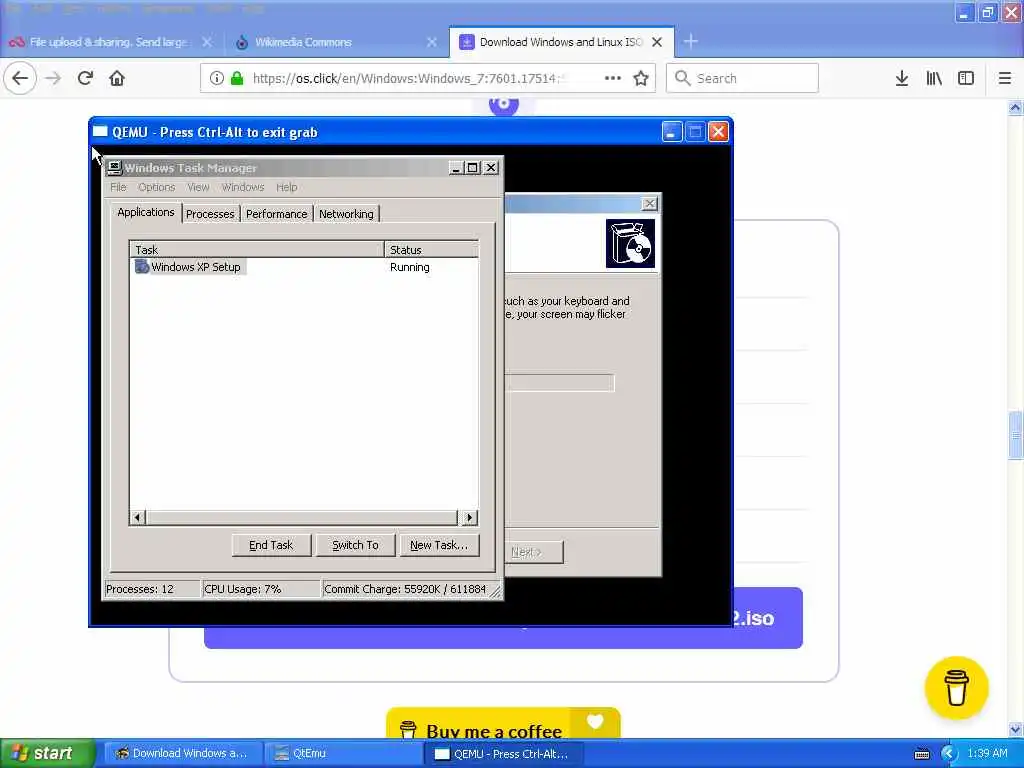Click the Firefox page vertical scrollbar thumb
This screenshot has height=768, width=1024.
click(1016, 435)
